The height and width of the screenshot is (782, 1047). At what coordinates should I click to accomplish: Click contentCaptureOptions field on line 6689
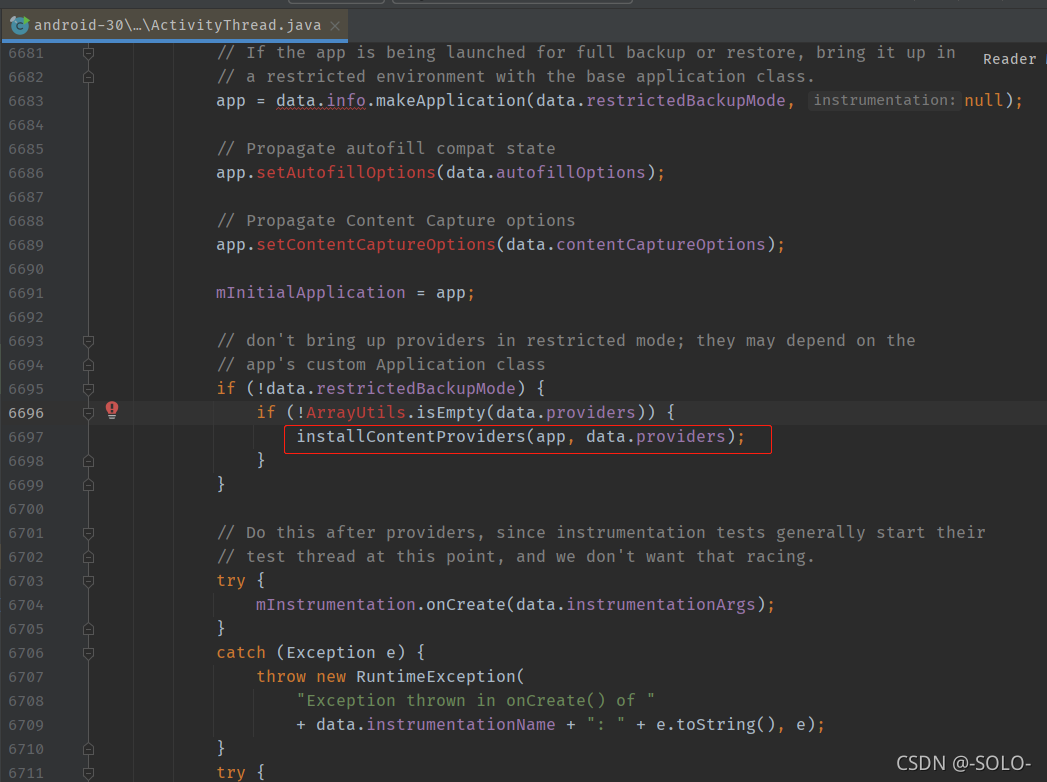click(661, 245)
